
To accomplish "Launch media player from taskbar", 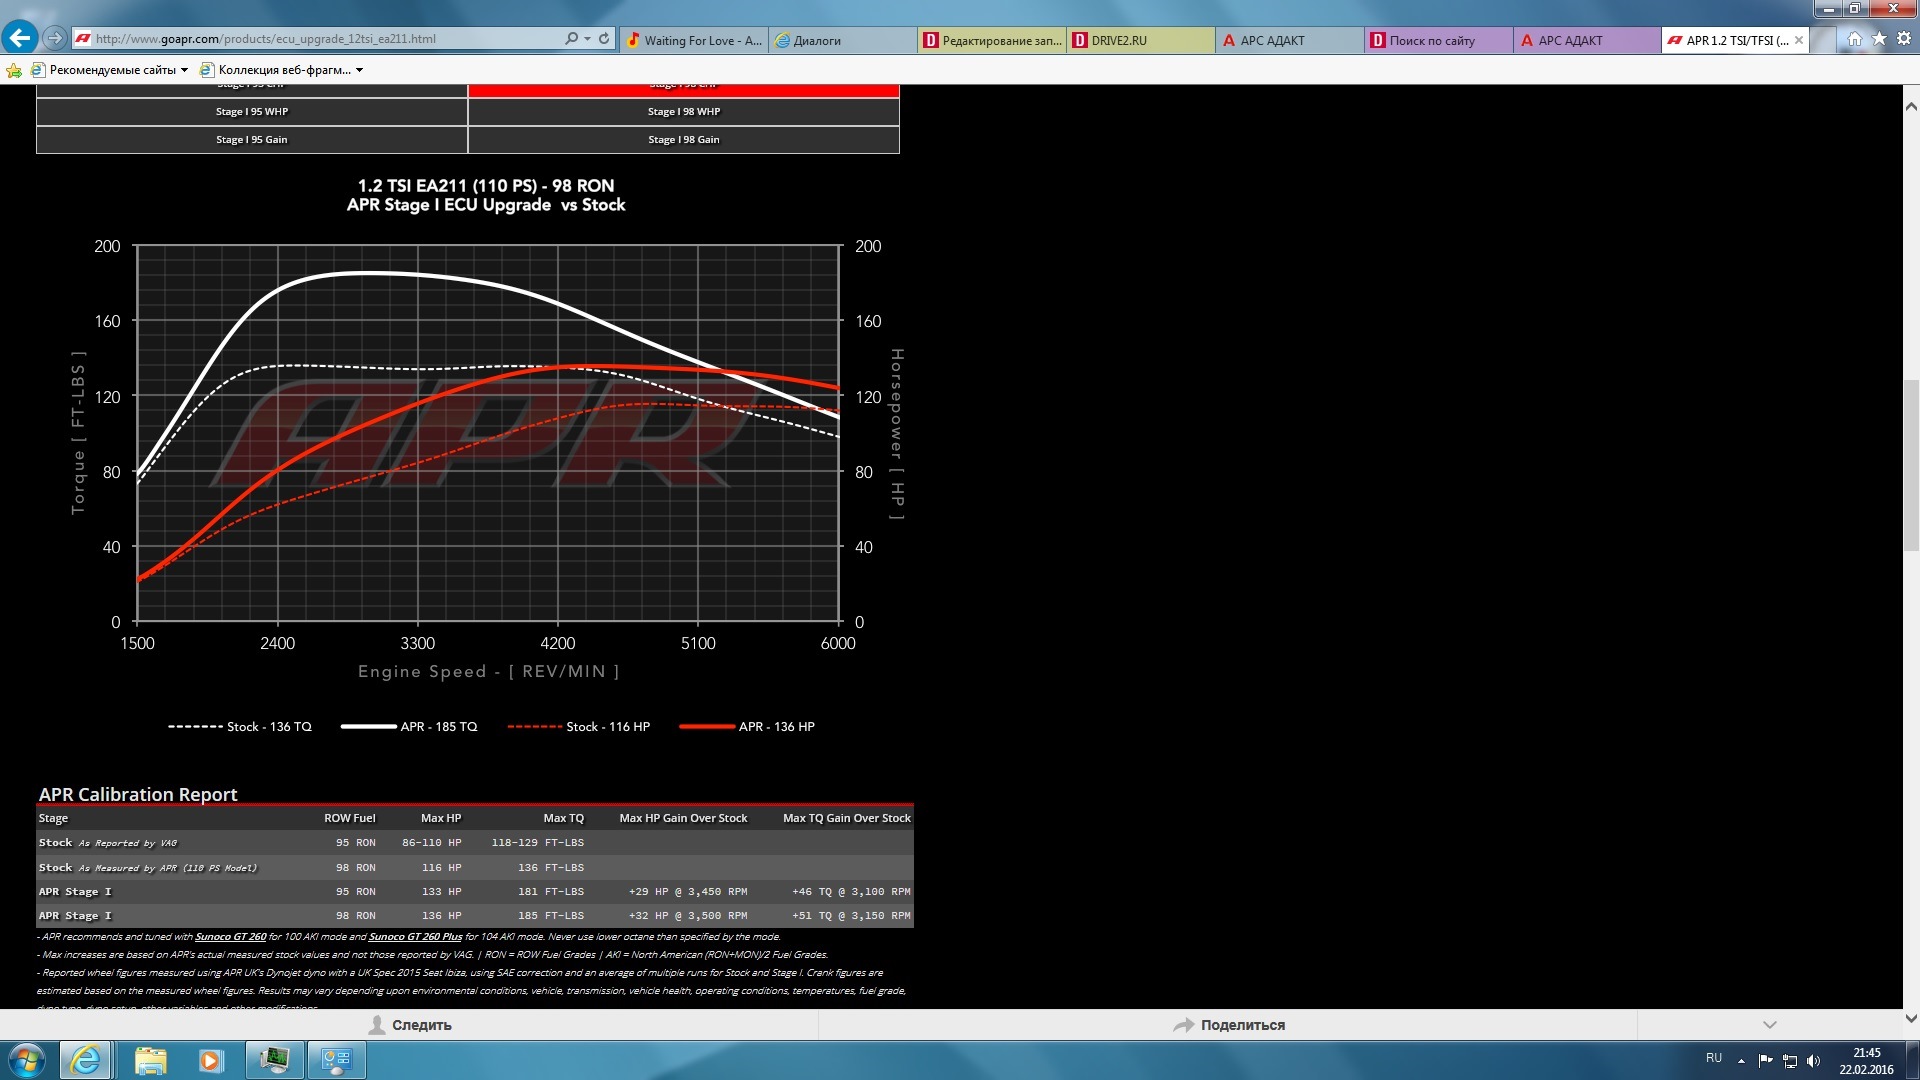I will pyautogui.click(x=211, y=1060).
